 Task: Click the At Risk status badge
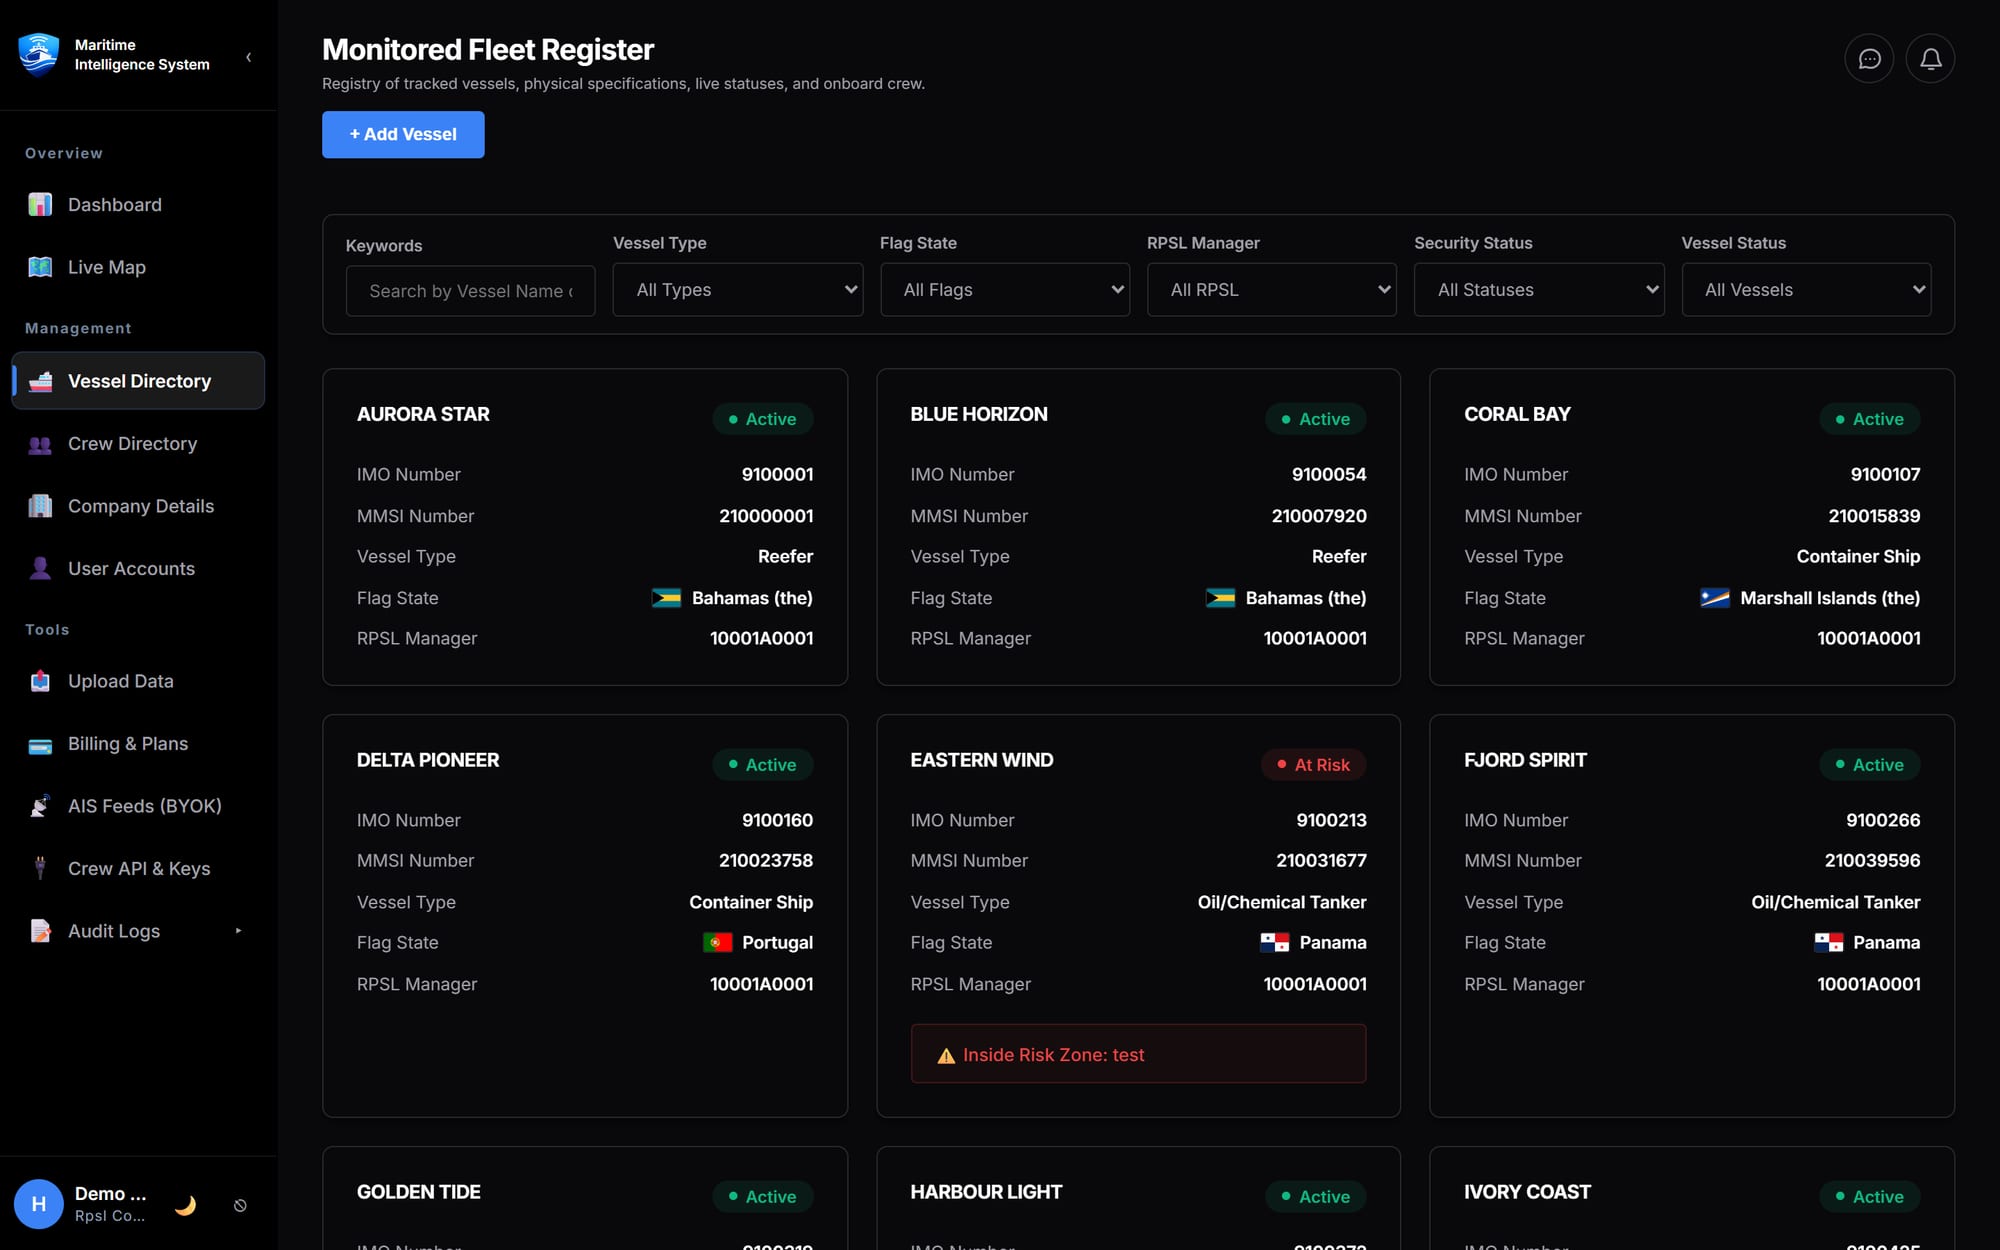pyautogui.click(x=1314, y=765)
